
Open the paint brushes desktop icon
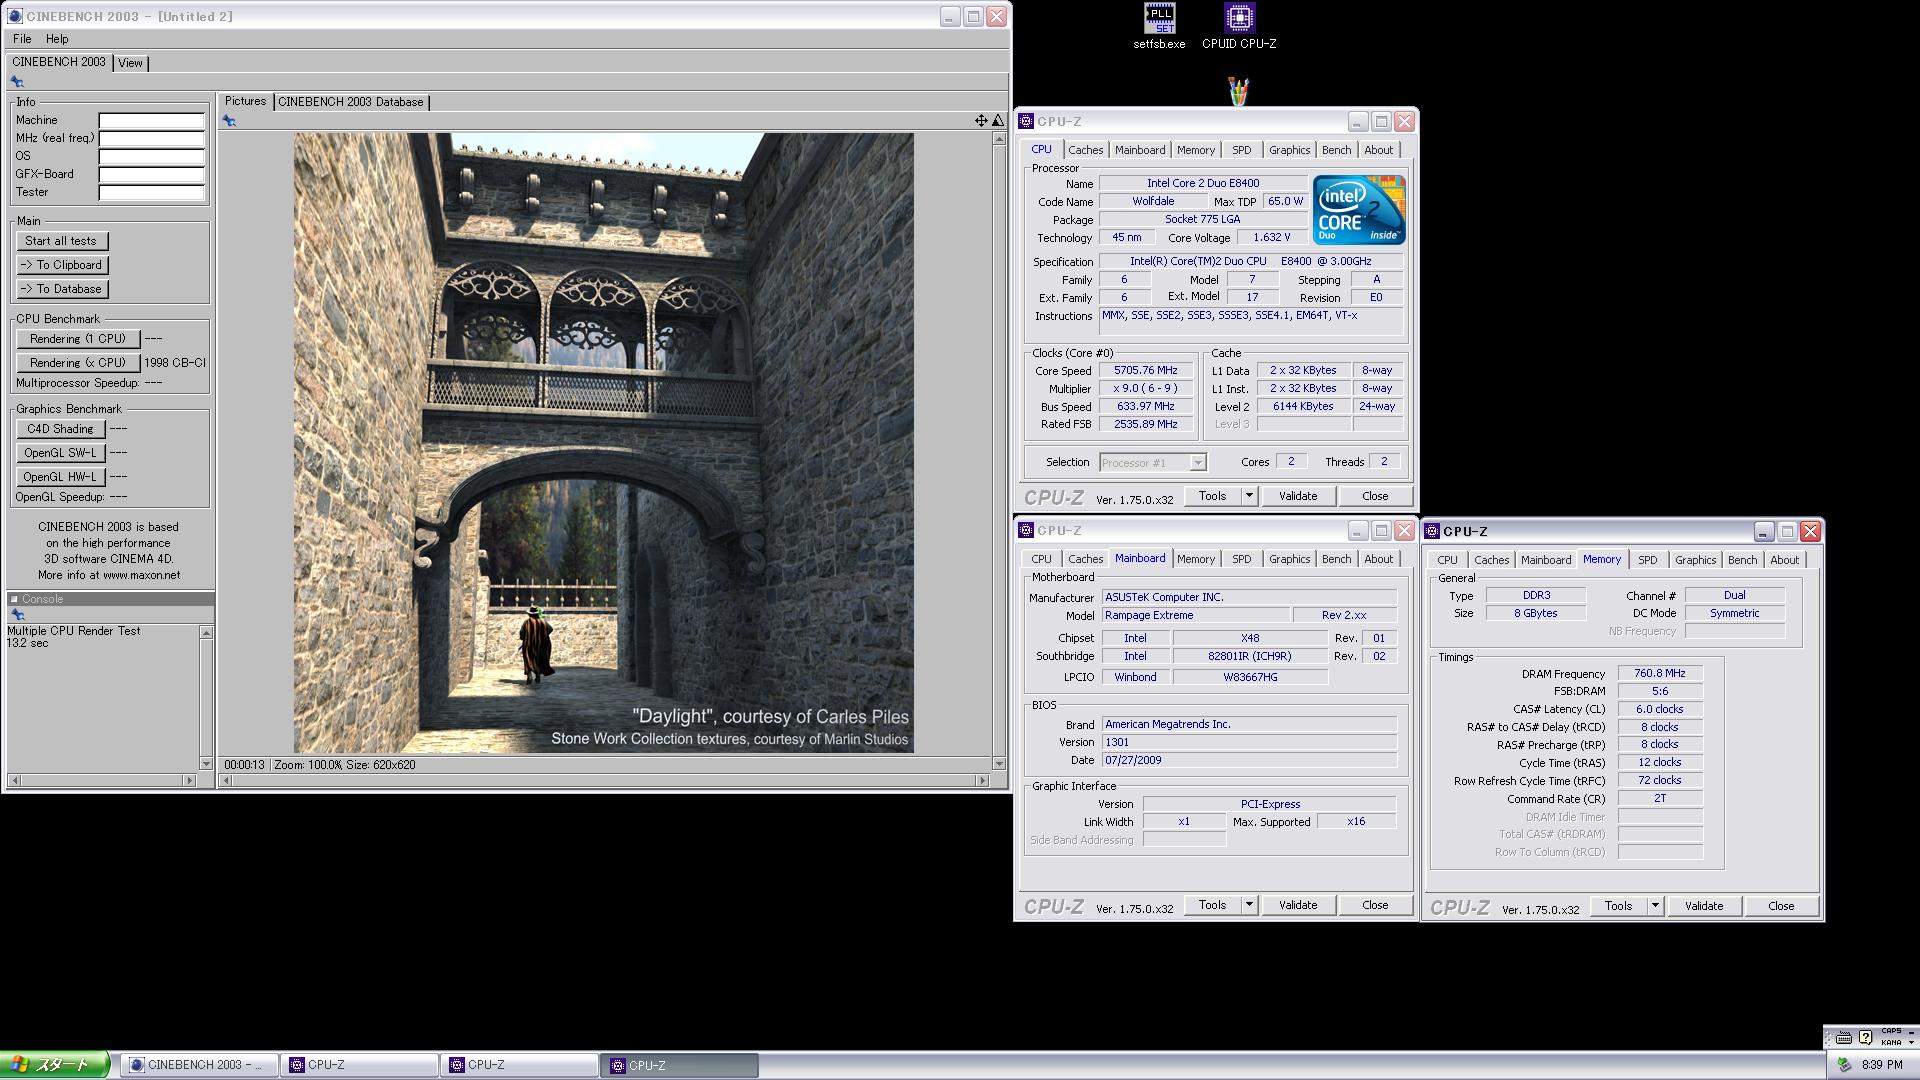click(x=1238, y=91)
